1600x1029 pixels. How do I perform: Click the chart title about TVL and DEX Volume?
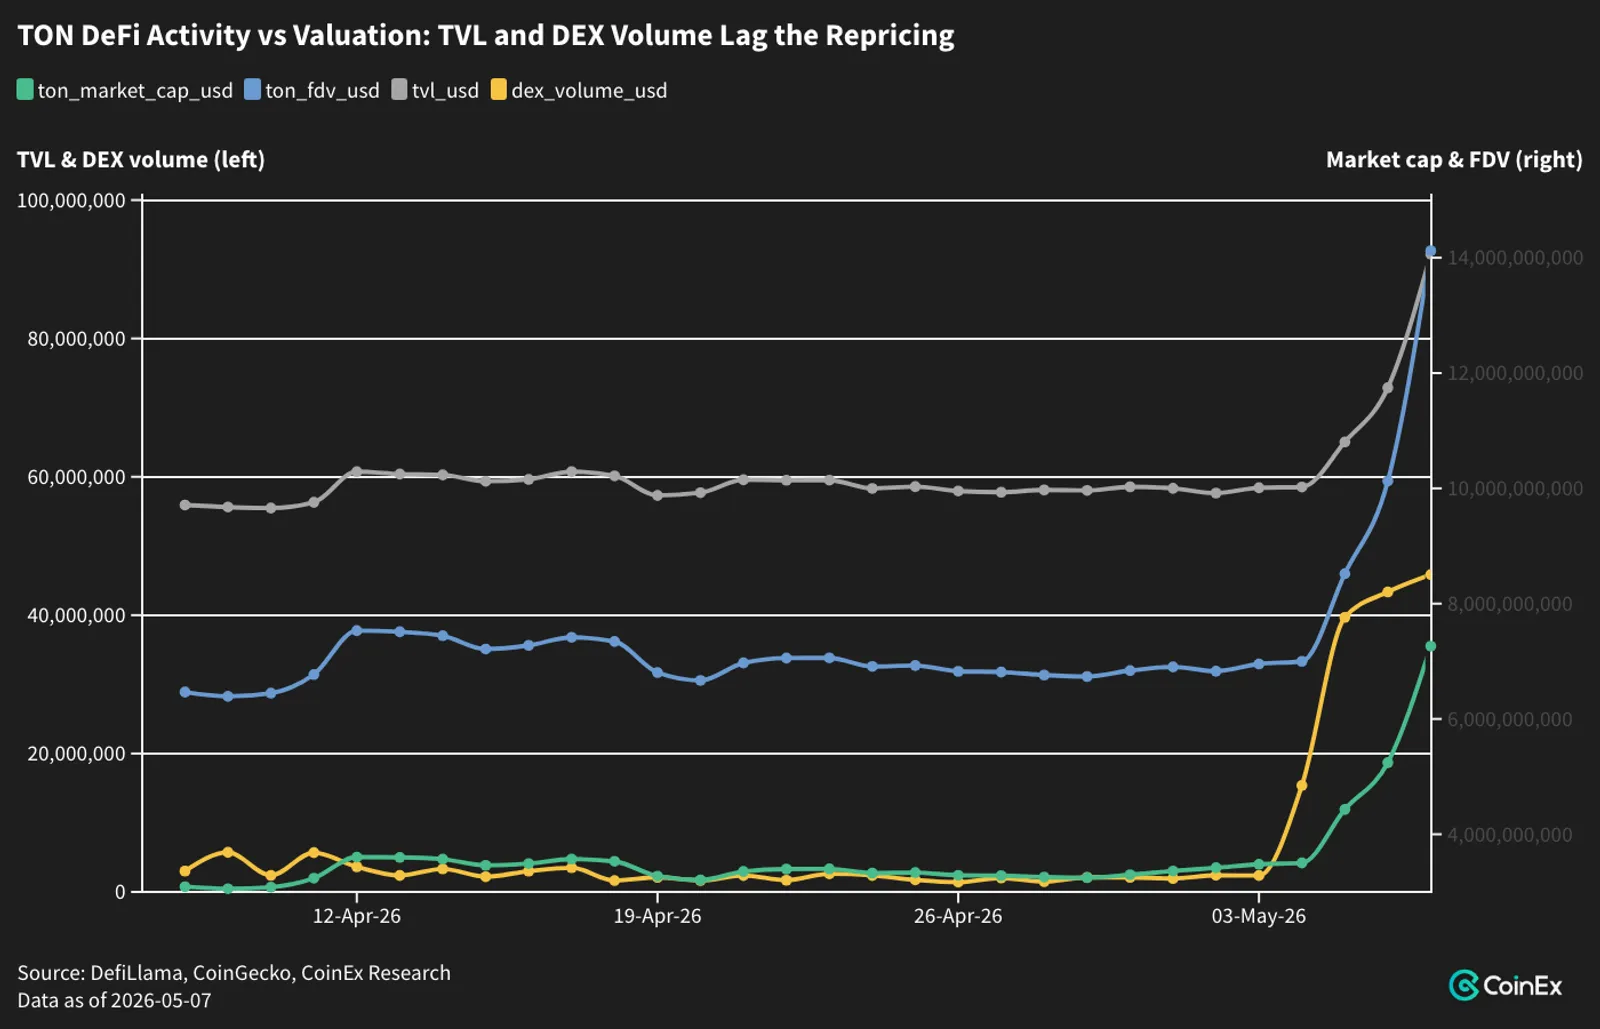(x=486, y=36)
